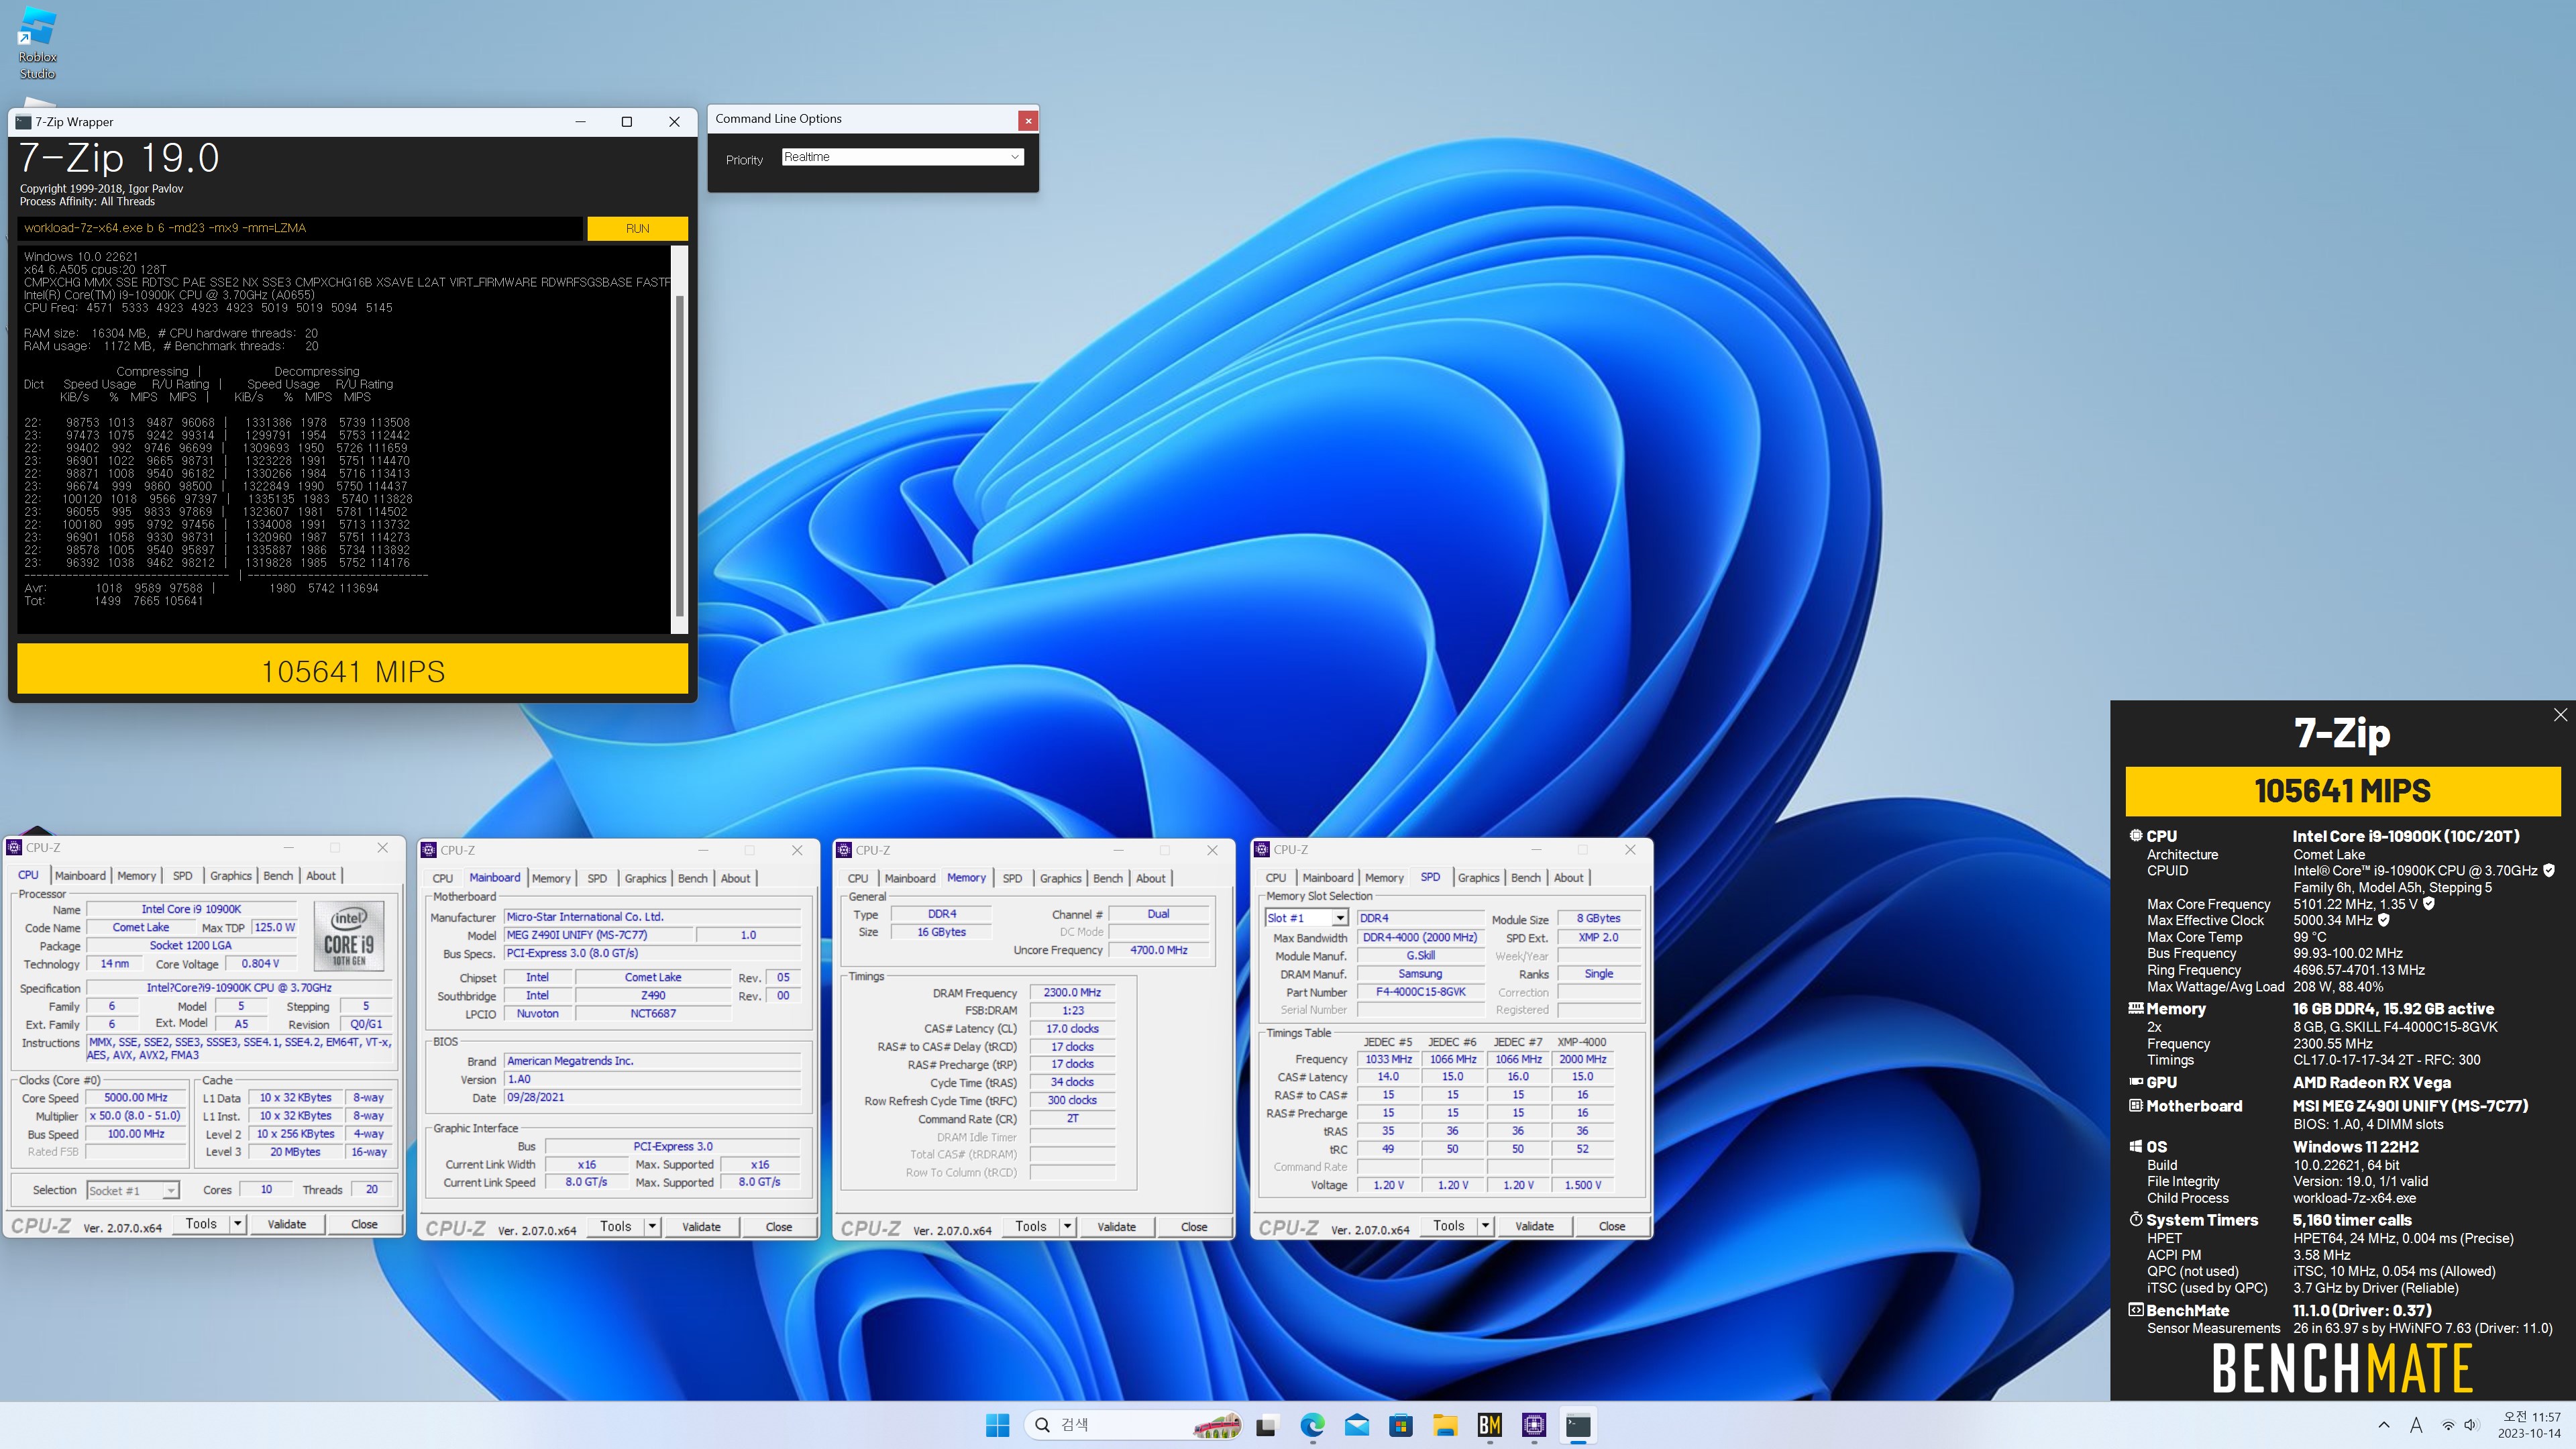Open About tab in Memory CPU-Z window
Screen dimensions: 2576x1449
(1150, 878)
